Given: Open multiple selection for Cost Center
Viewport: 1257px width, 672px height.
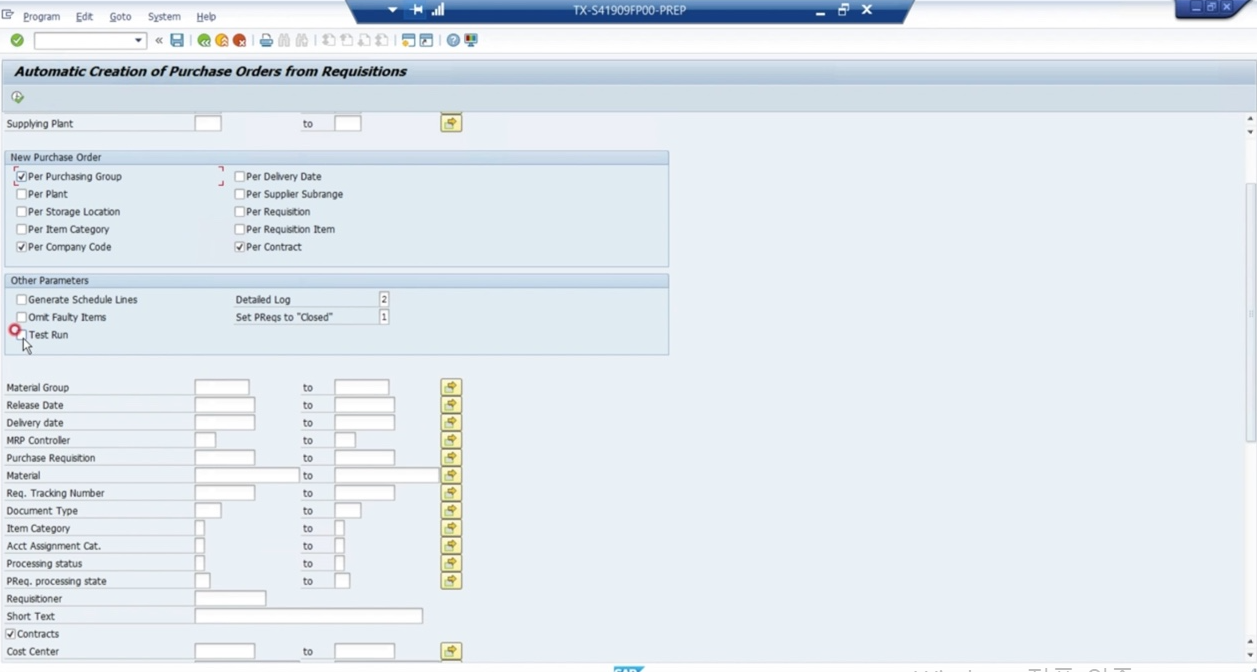Looking at the screenshot, I should coord(451,651).
